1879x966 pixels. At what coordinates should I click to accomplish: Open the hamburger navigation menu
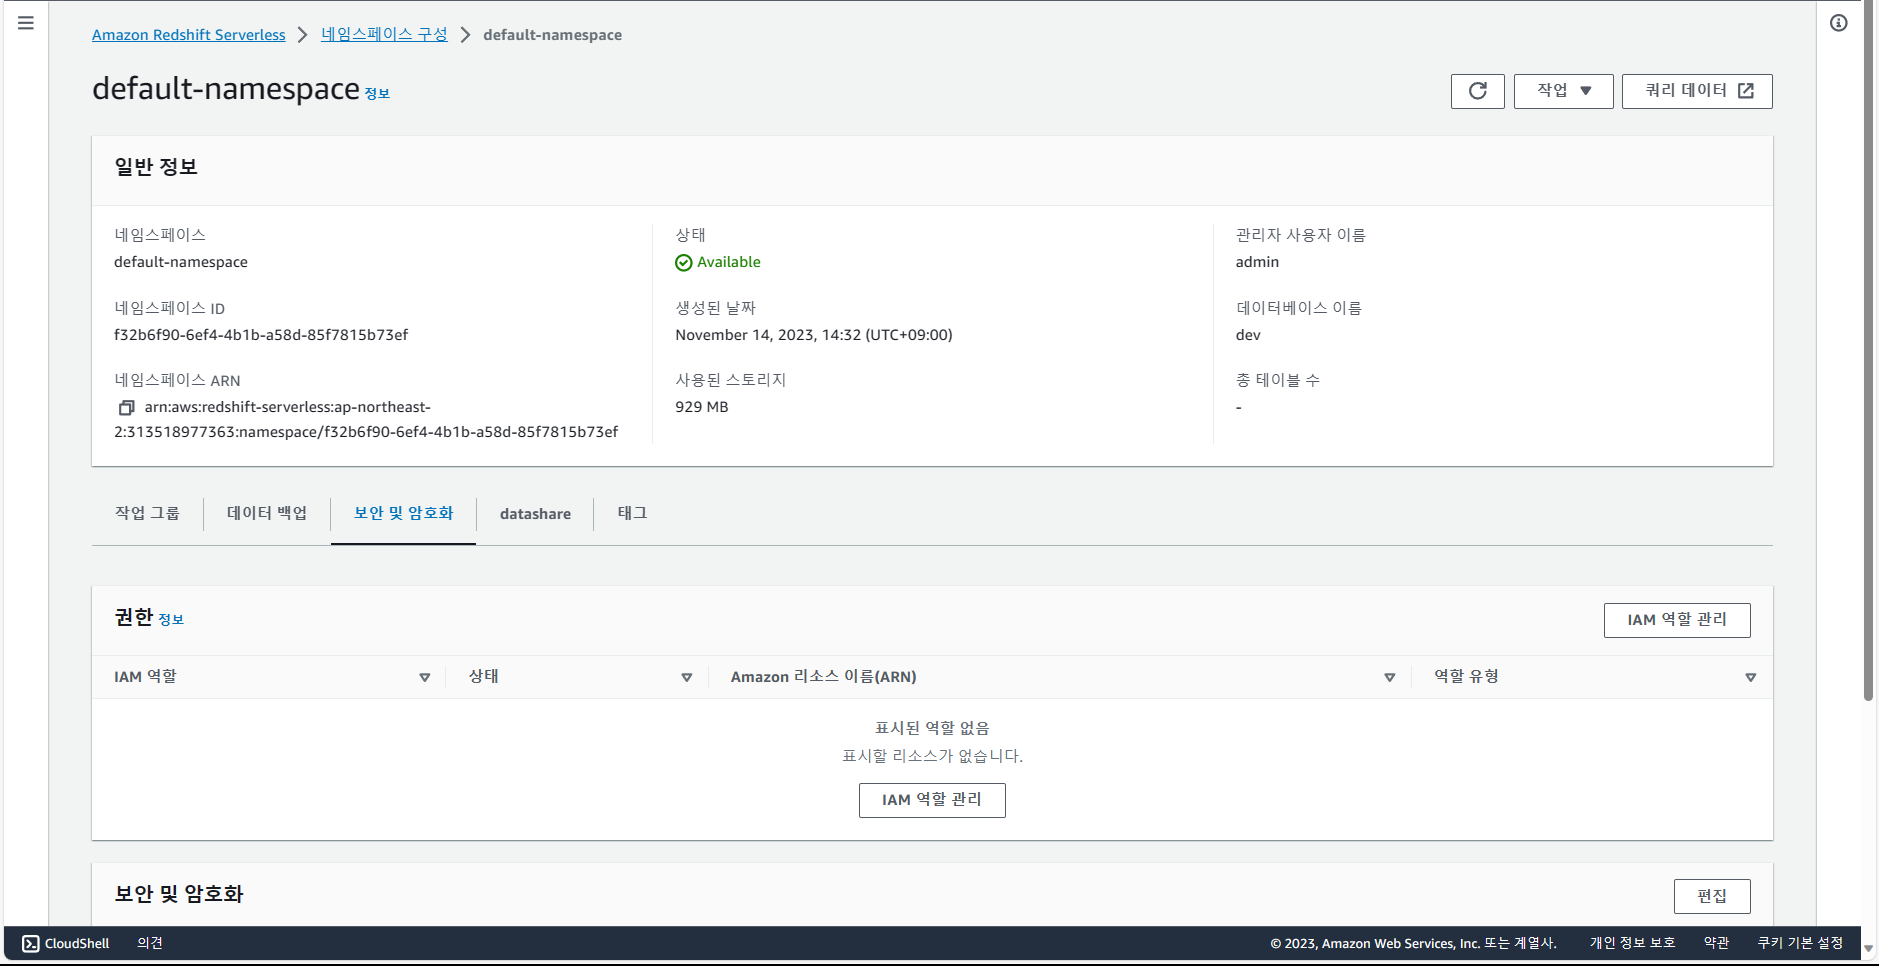pos(26,23)
